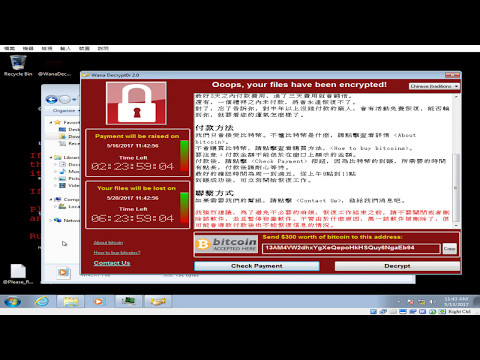Open the 說明 menu in VirtualBox menu bar
Viewport: 480px width, 360px height.
pos(103,48)
